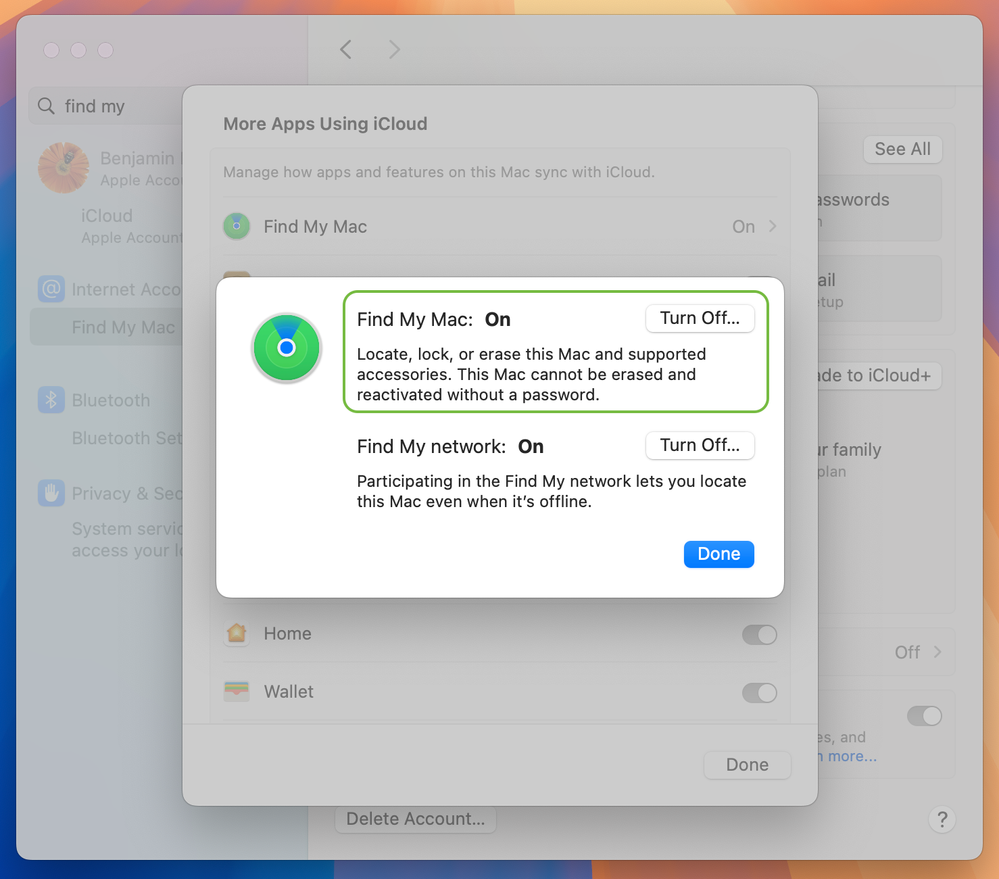Click the gray Done button on iCloud sheet

tap(747, 764)
